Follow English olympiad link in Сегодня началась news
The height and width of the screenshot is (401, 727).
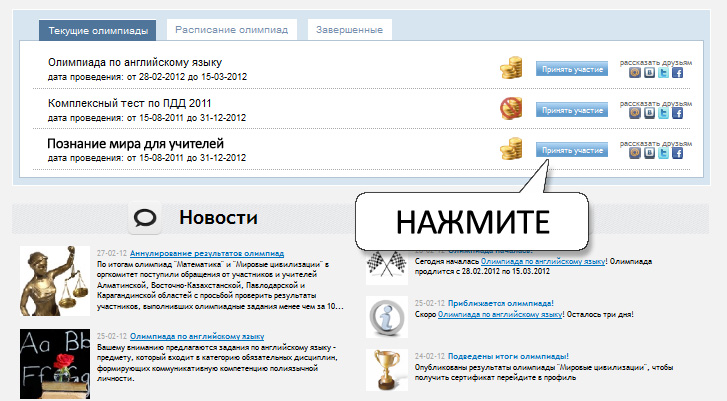pyautogui.click(x=543, y=261)
